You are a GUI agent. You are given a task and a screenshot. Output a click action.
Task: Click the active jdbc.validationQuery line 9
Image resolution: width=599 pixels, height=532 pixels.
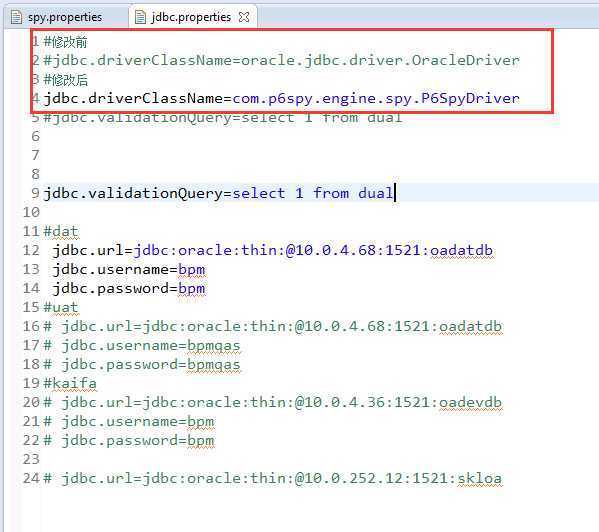219,193
